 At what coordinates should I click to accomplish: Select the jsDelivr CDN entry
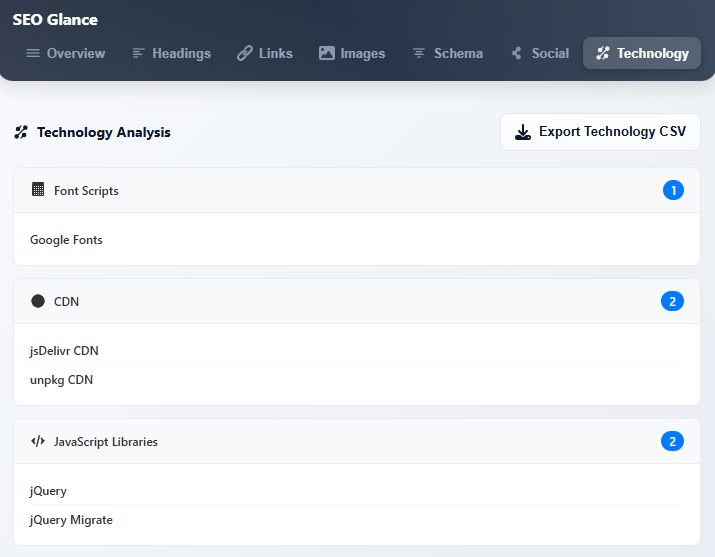coord(64,351)
